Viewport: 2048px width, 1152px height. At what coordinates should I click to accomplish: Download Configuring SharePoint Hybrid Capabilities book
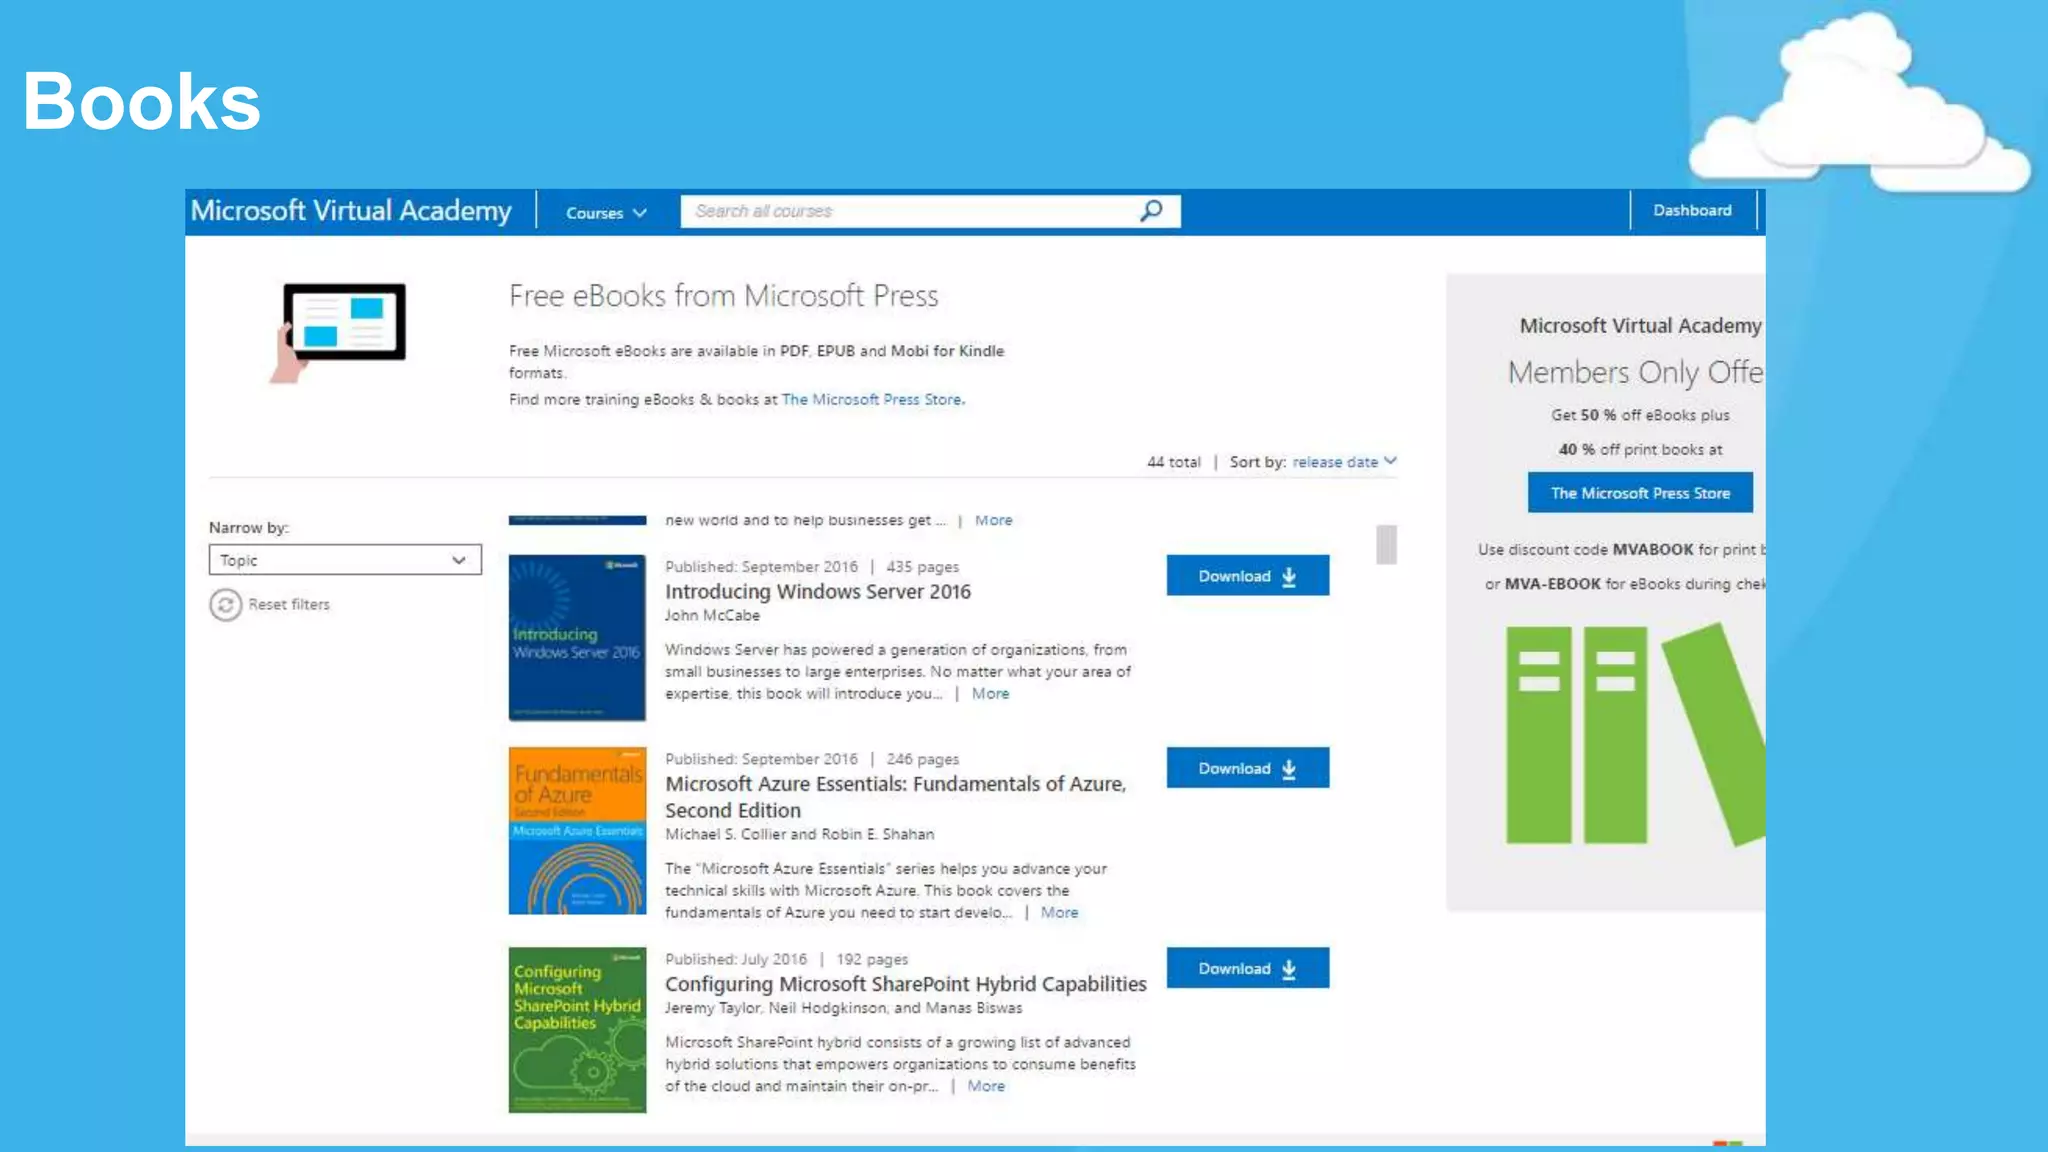coord(1247,968)
